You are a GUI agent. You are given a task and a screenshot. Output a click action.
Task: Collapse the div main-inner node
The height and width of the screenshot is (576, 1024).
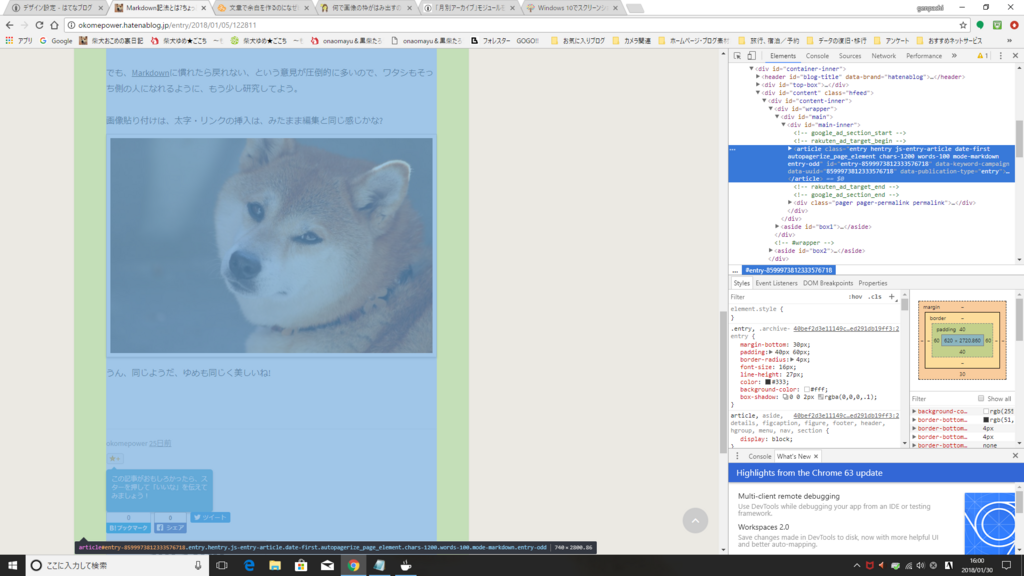(x=784, y=125)
